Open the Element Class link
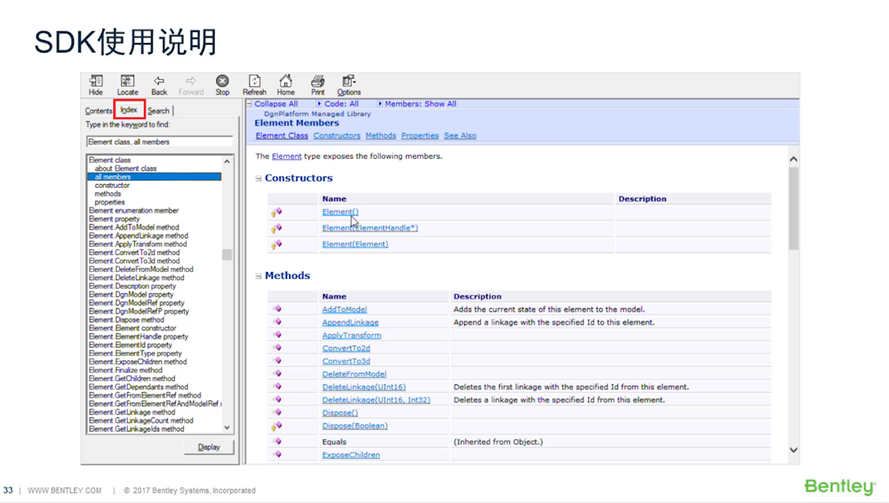 point(282,136)
